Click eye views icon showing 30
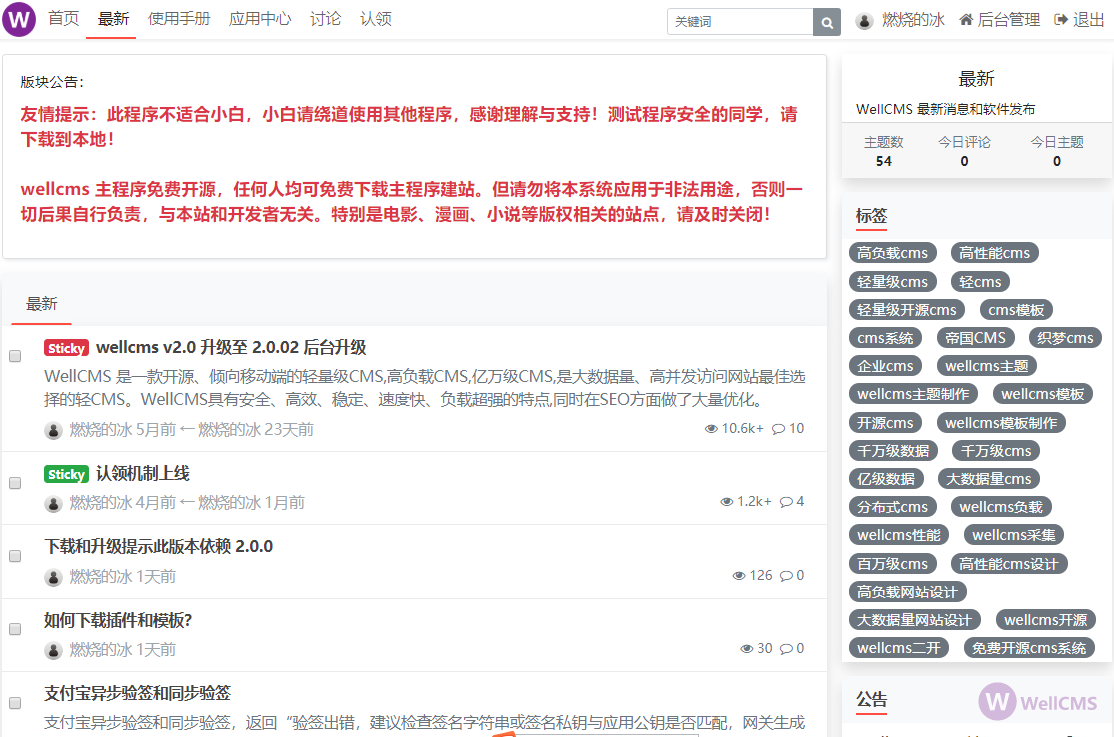 pos(747,649)
